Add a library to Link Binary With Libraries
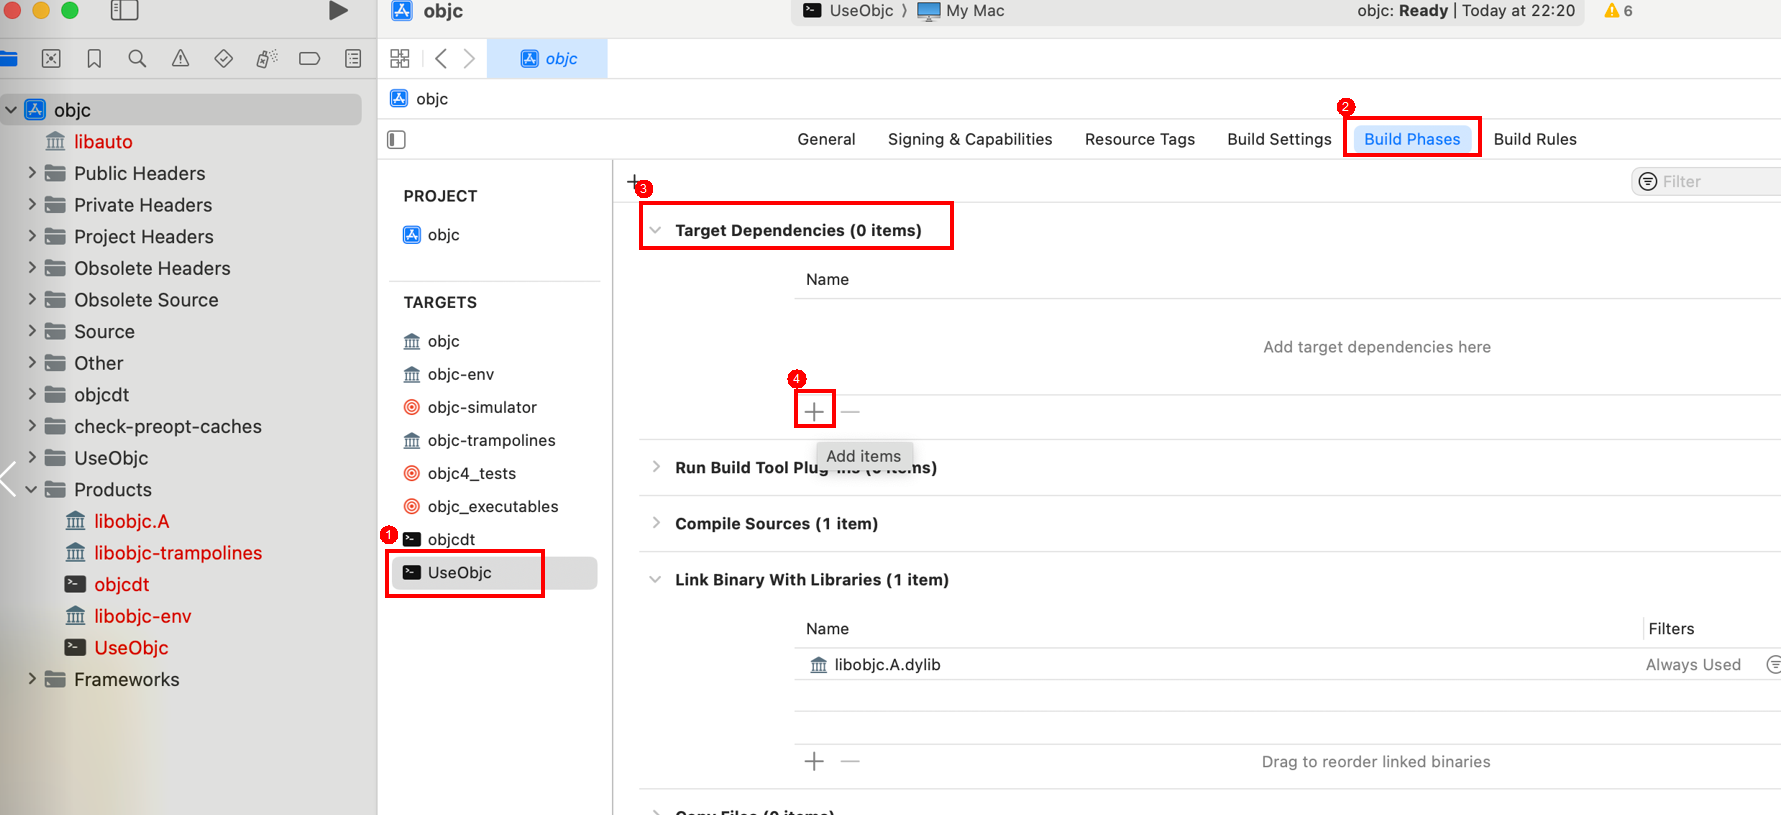The image size is (1781, 815). pos(814,762)
